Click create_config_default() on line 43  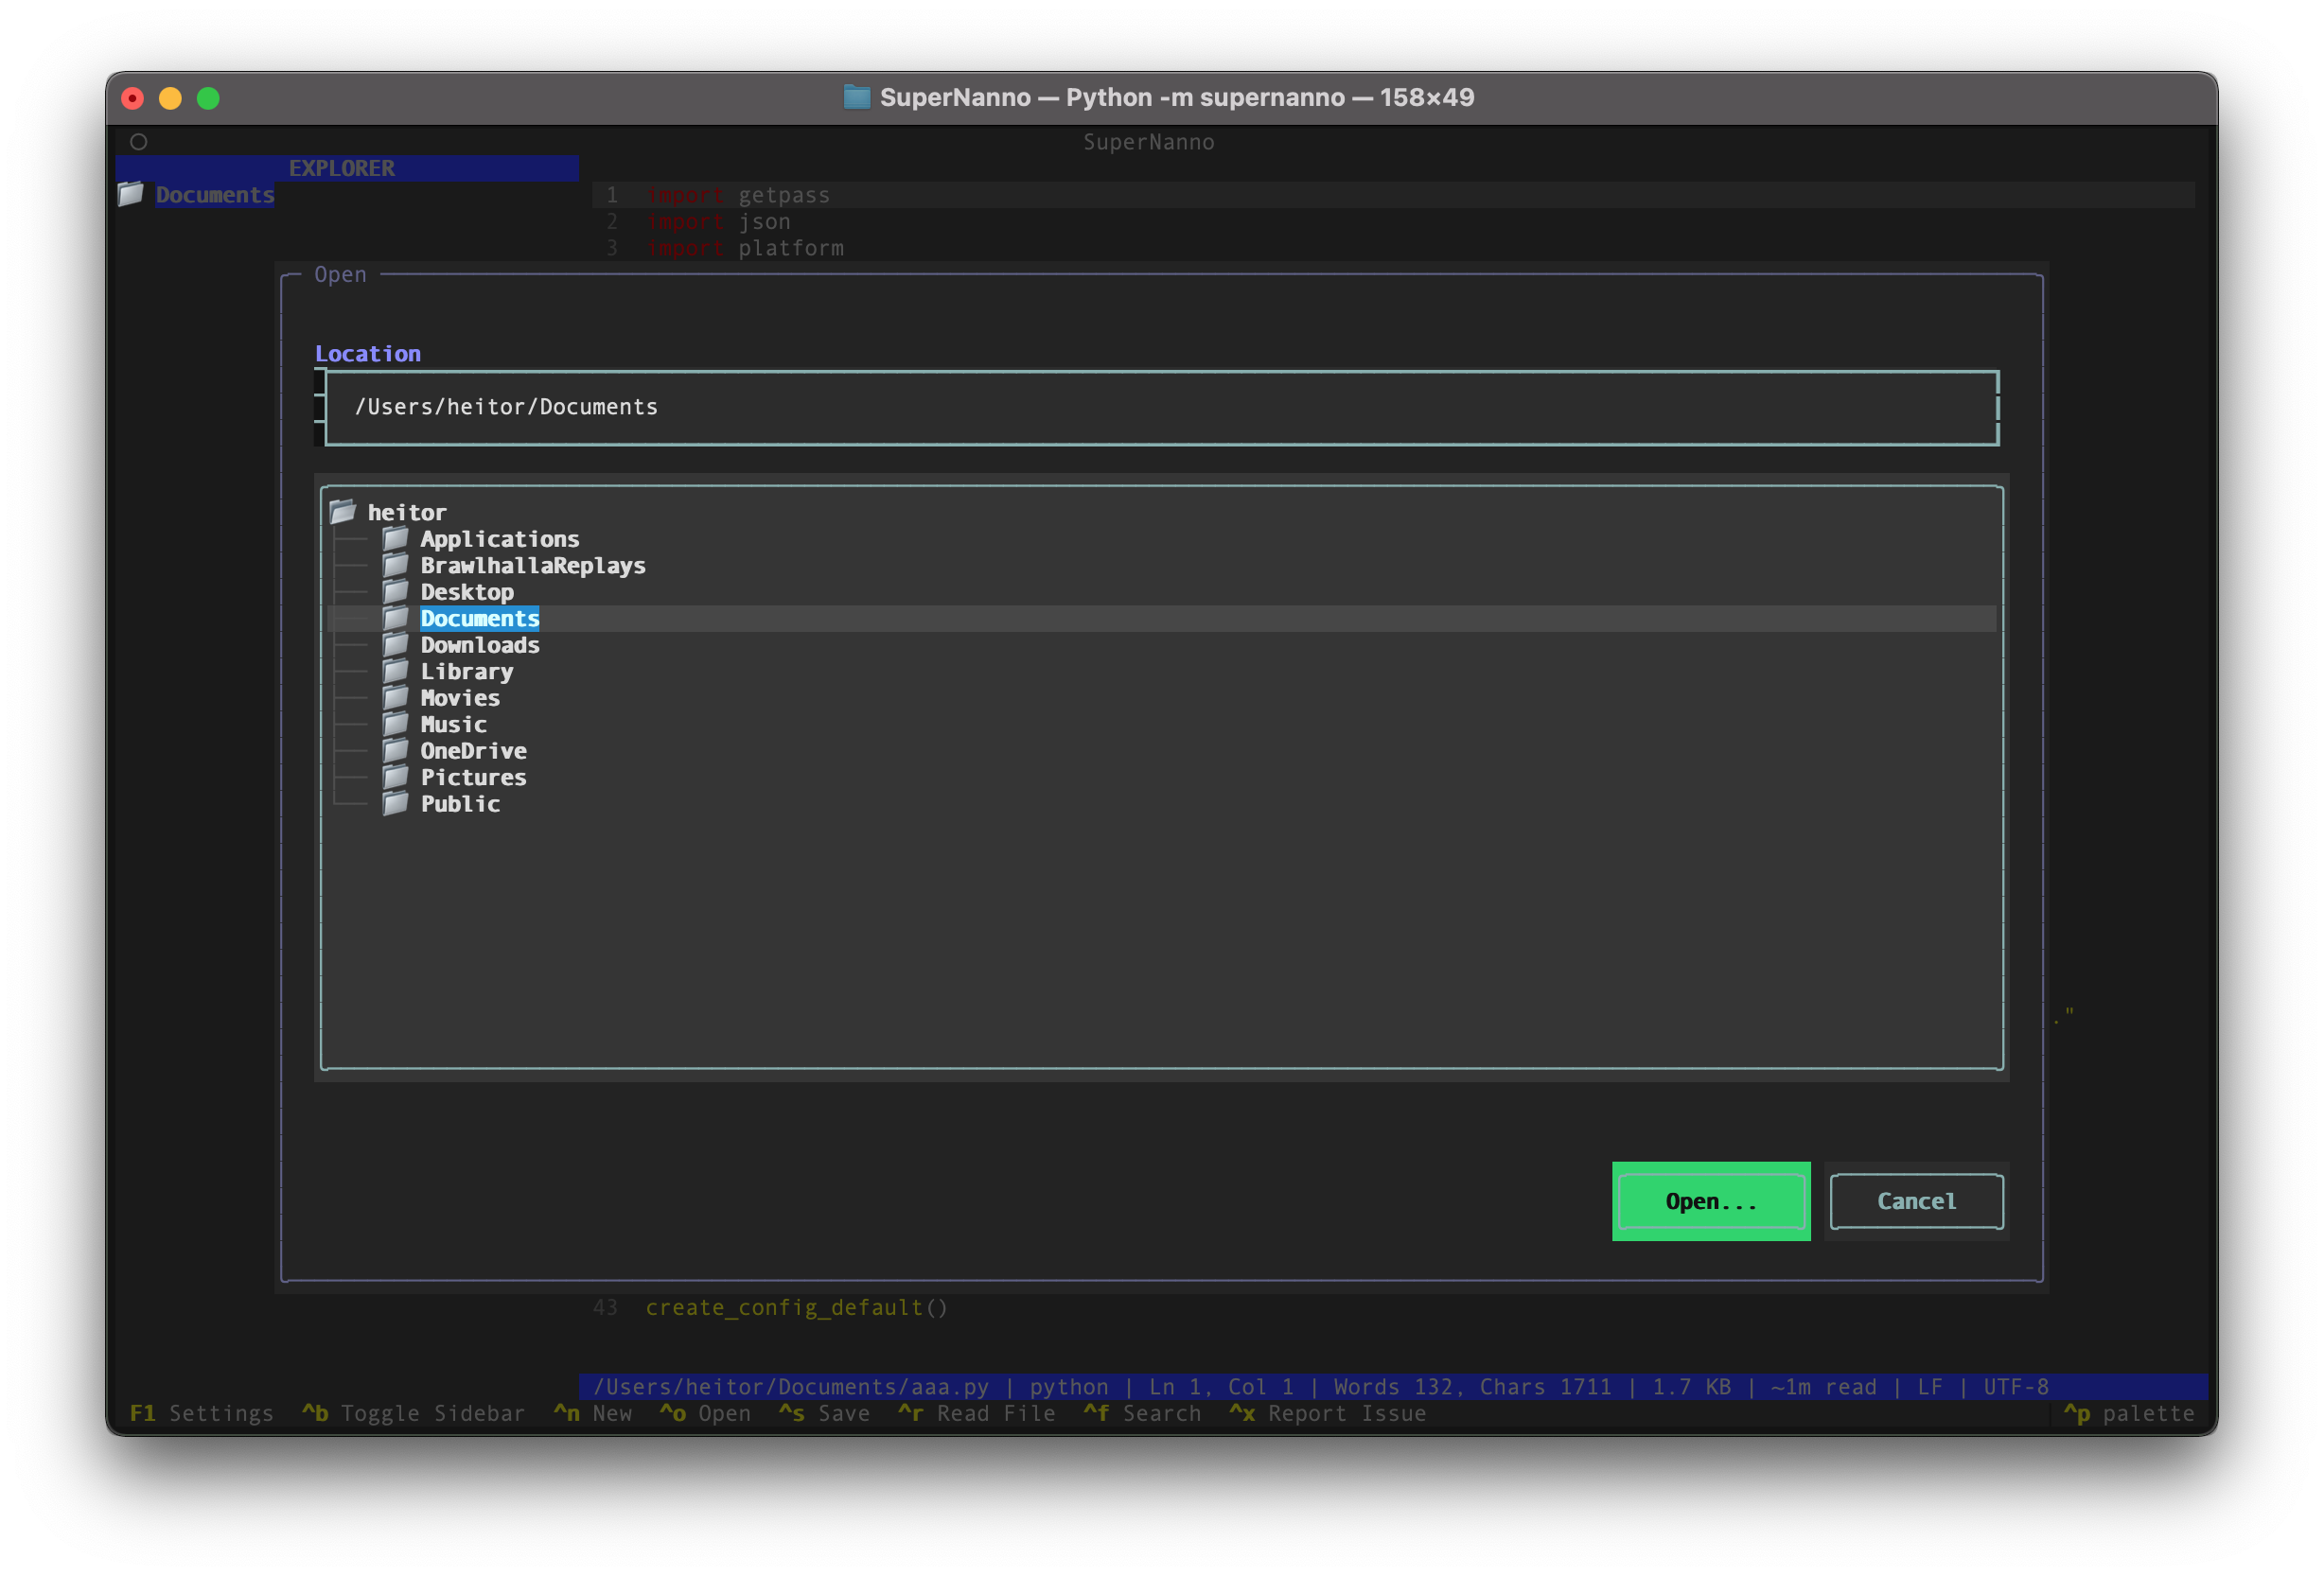click(797, 1307)
